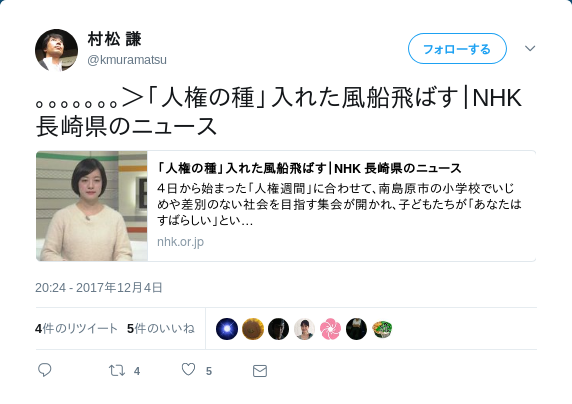Open the blue glowing star liker avatar

pos(227,329)
